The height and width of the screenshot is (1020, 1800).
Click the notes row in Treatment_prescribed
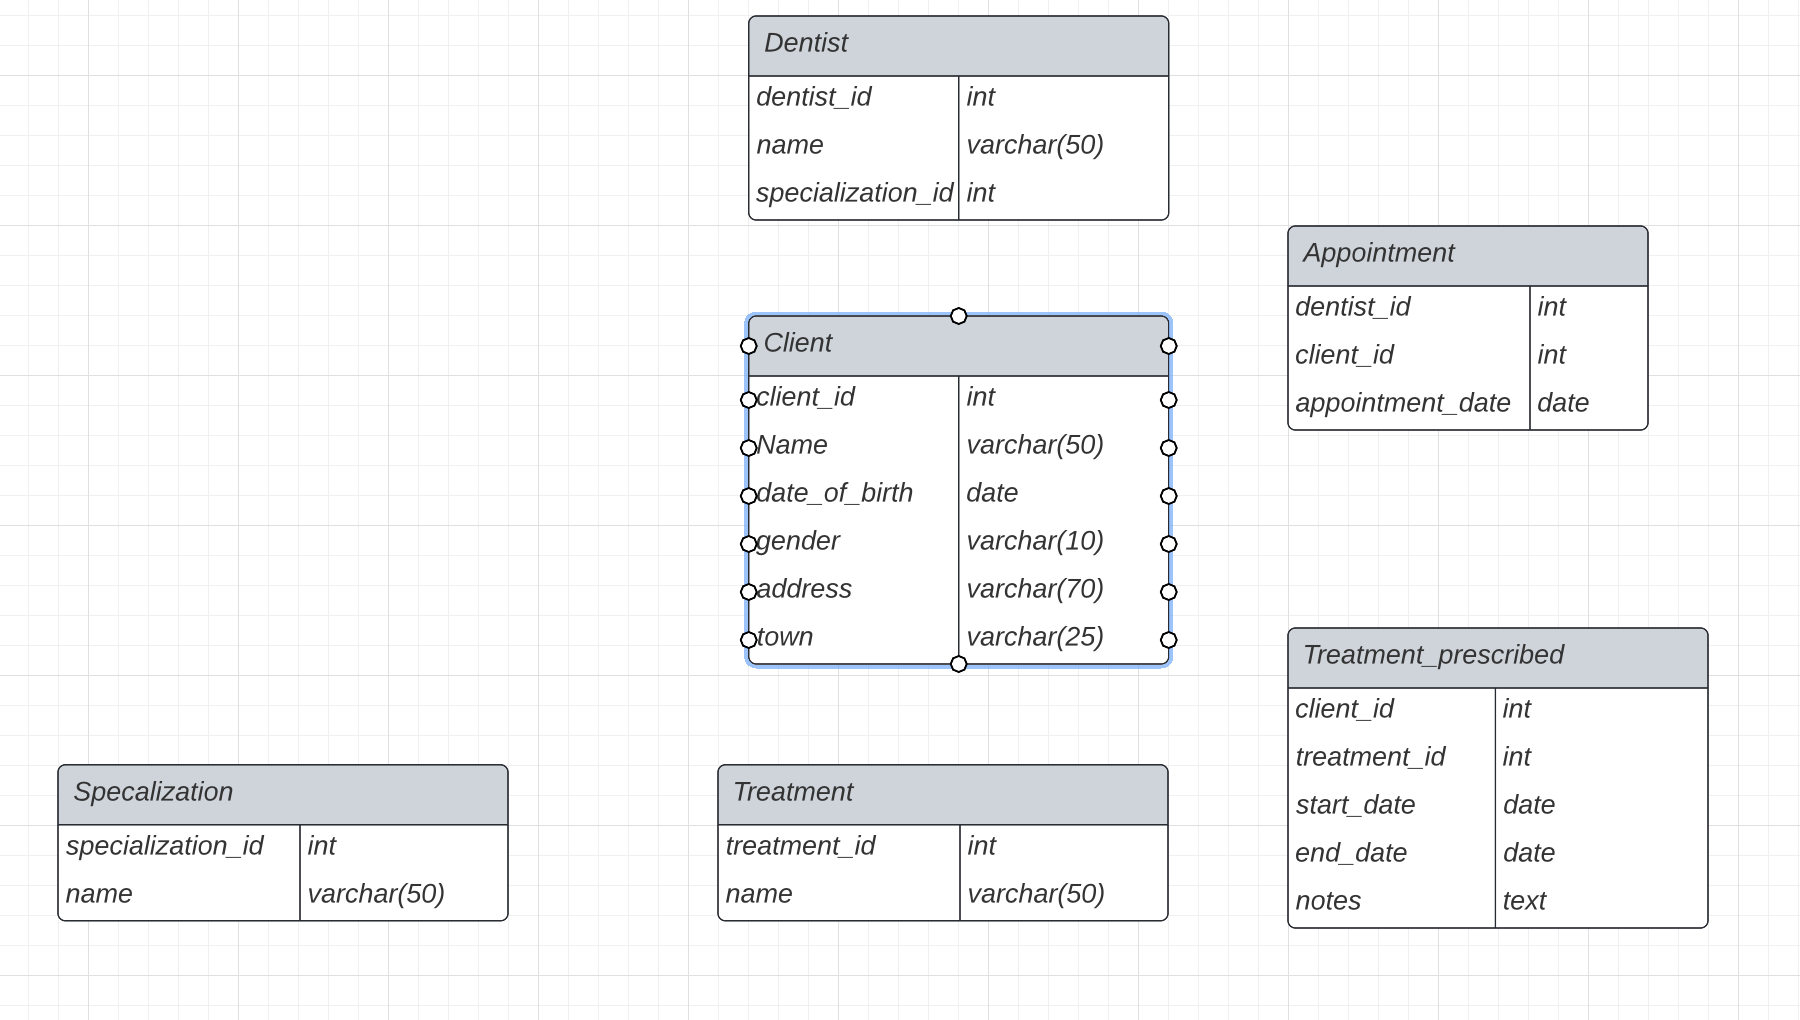[1330, 901]
